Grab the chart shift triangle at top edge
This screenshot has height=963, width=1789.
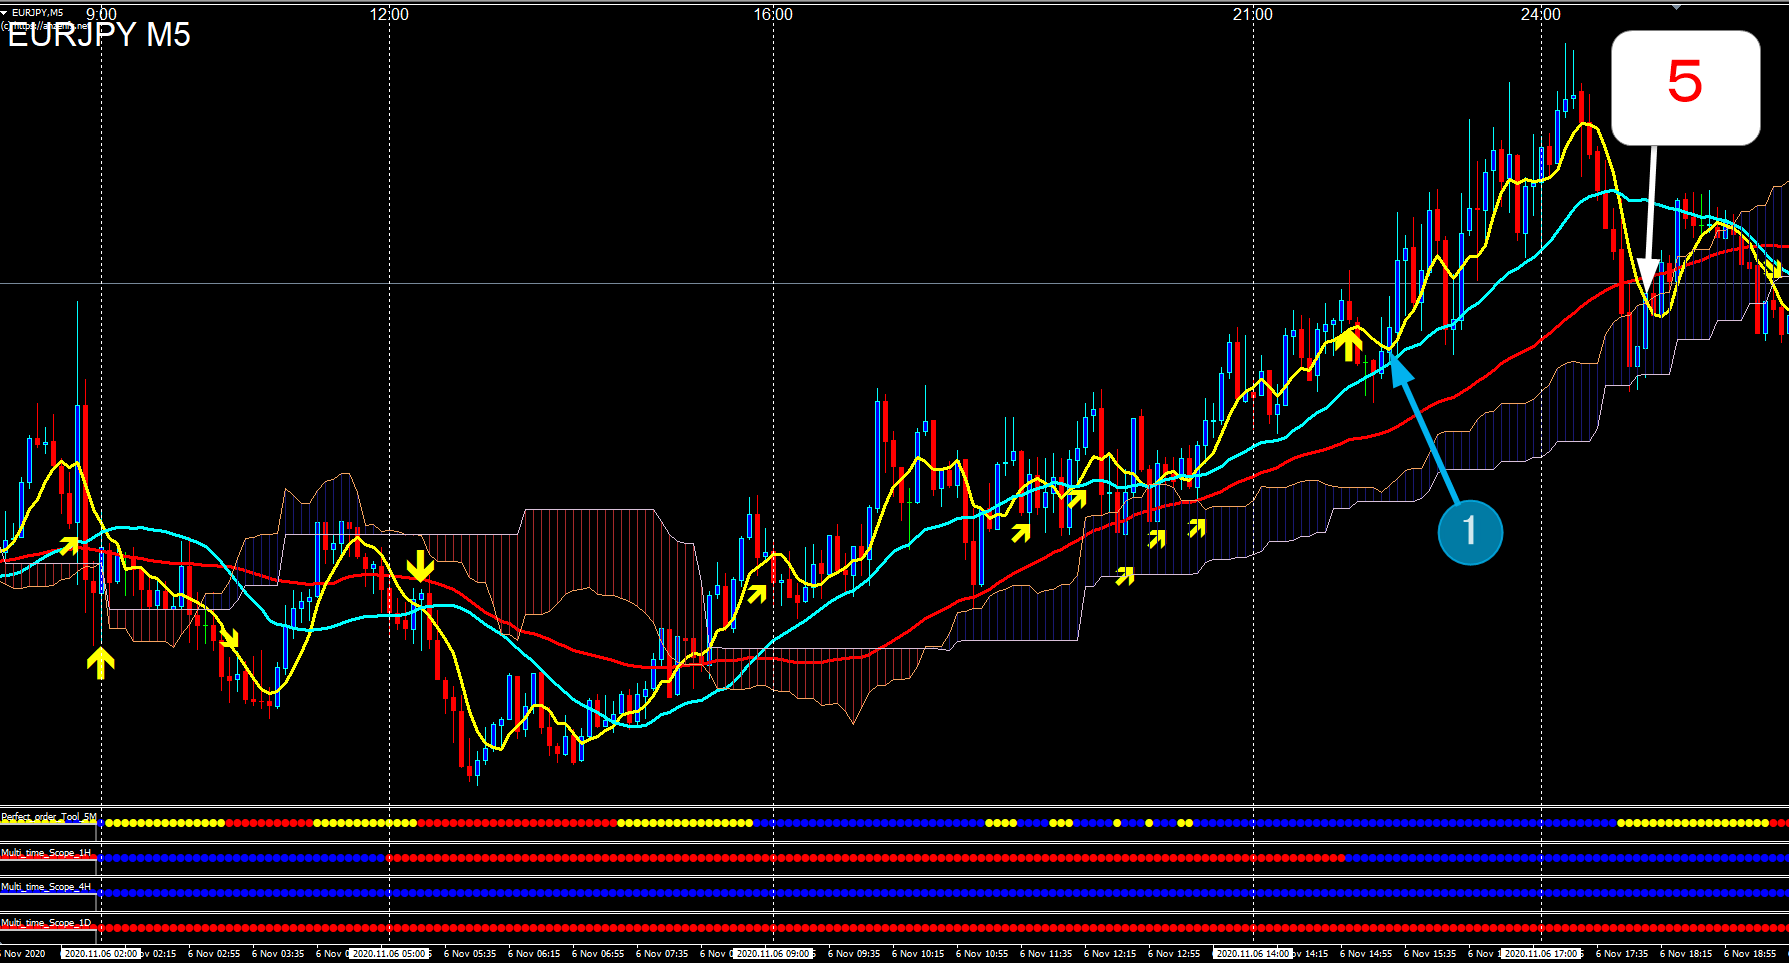(x=1677, y=6)
